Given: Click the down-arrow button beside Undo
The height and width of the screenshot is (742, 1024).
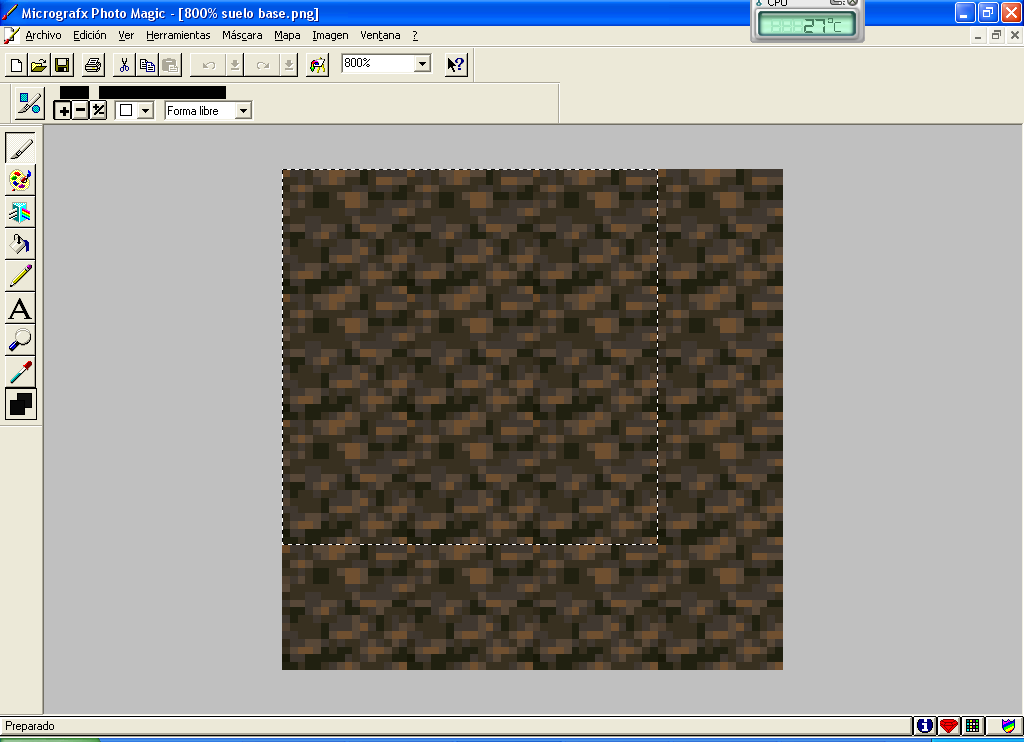Looking at the screenshot, I should 234,65.
